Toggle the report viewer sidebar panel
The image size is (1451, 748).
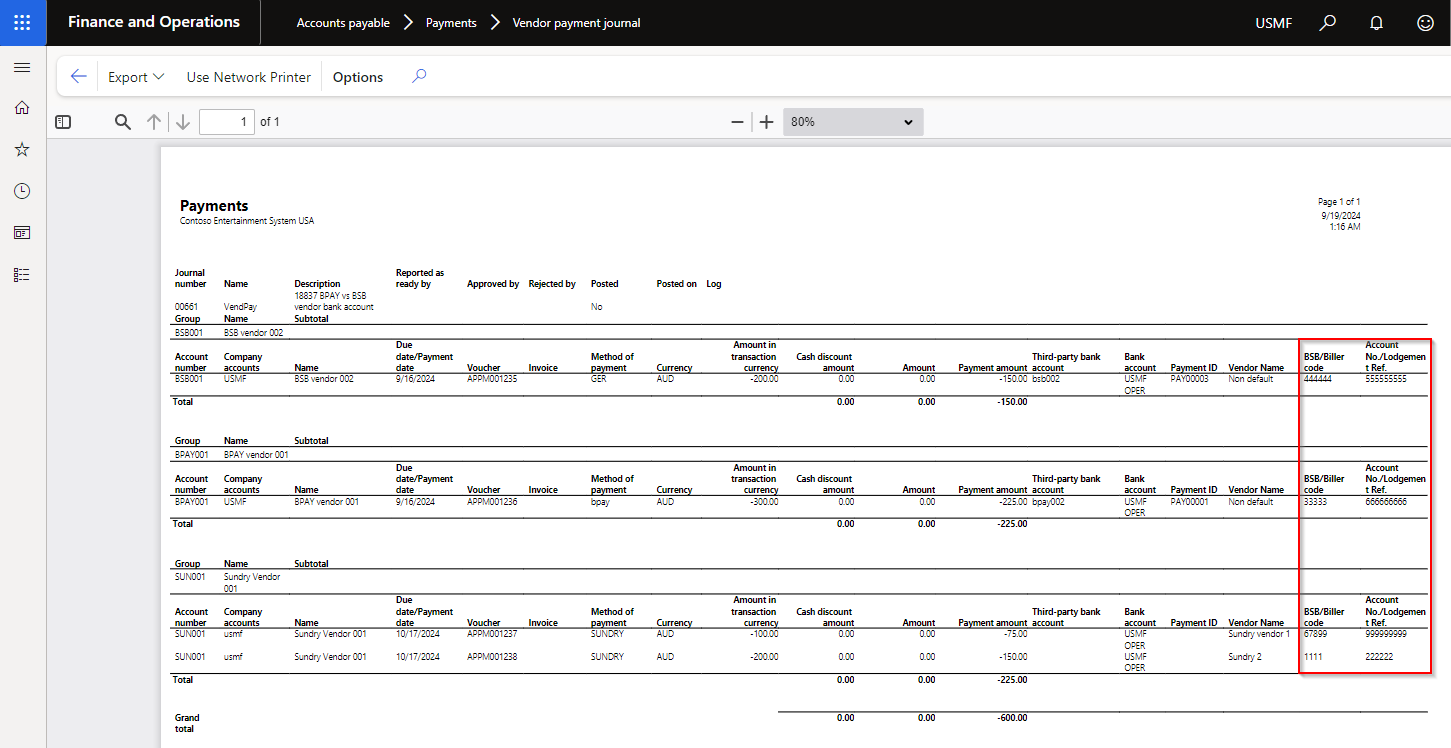tap(63, 122)
